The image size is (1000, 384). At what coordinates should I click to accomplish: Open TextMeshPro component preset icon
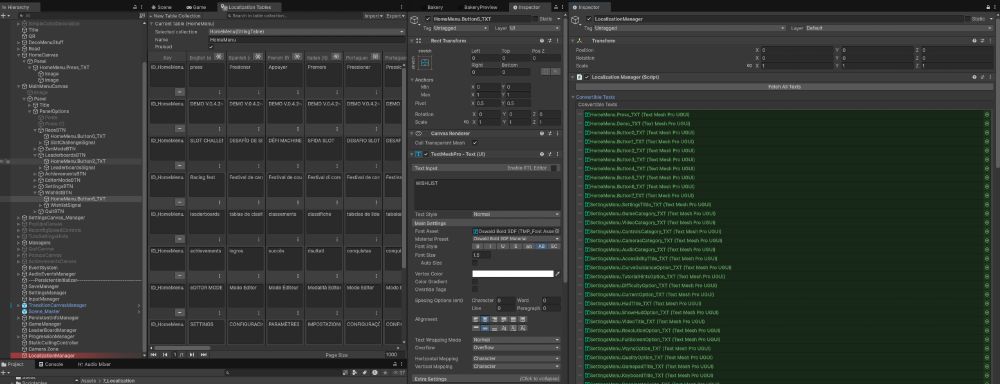(549, 154)
